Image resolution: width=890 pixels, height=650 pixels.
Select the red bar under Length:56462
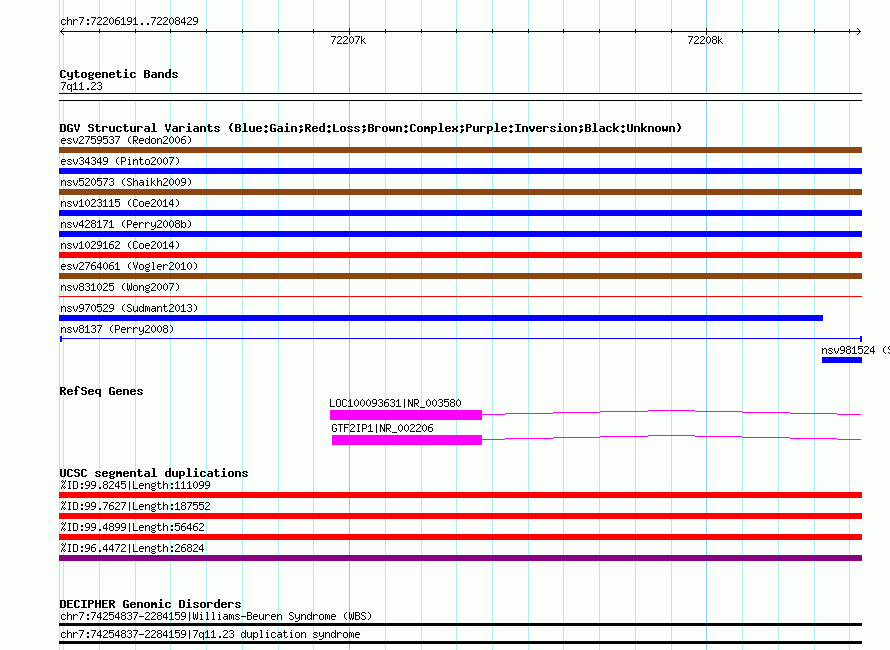click(460, 537)
